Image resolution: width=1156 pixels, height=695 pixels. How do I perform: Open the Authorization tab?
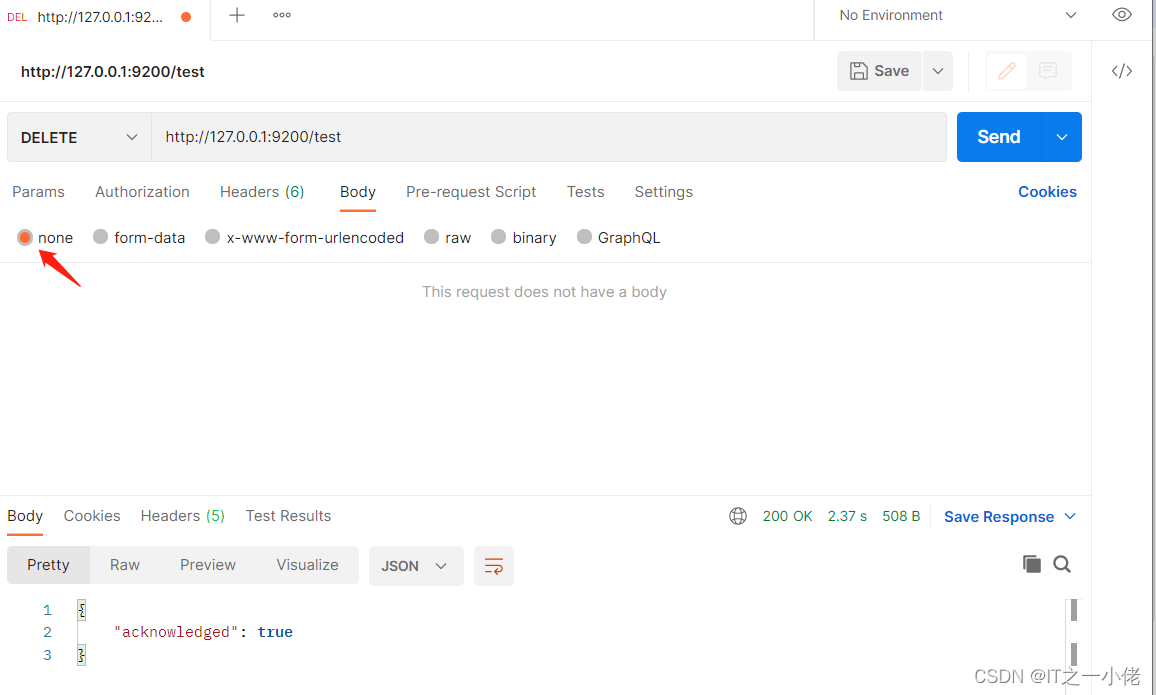pyautogui.click(x=142, y=192)
